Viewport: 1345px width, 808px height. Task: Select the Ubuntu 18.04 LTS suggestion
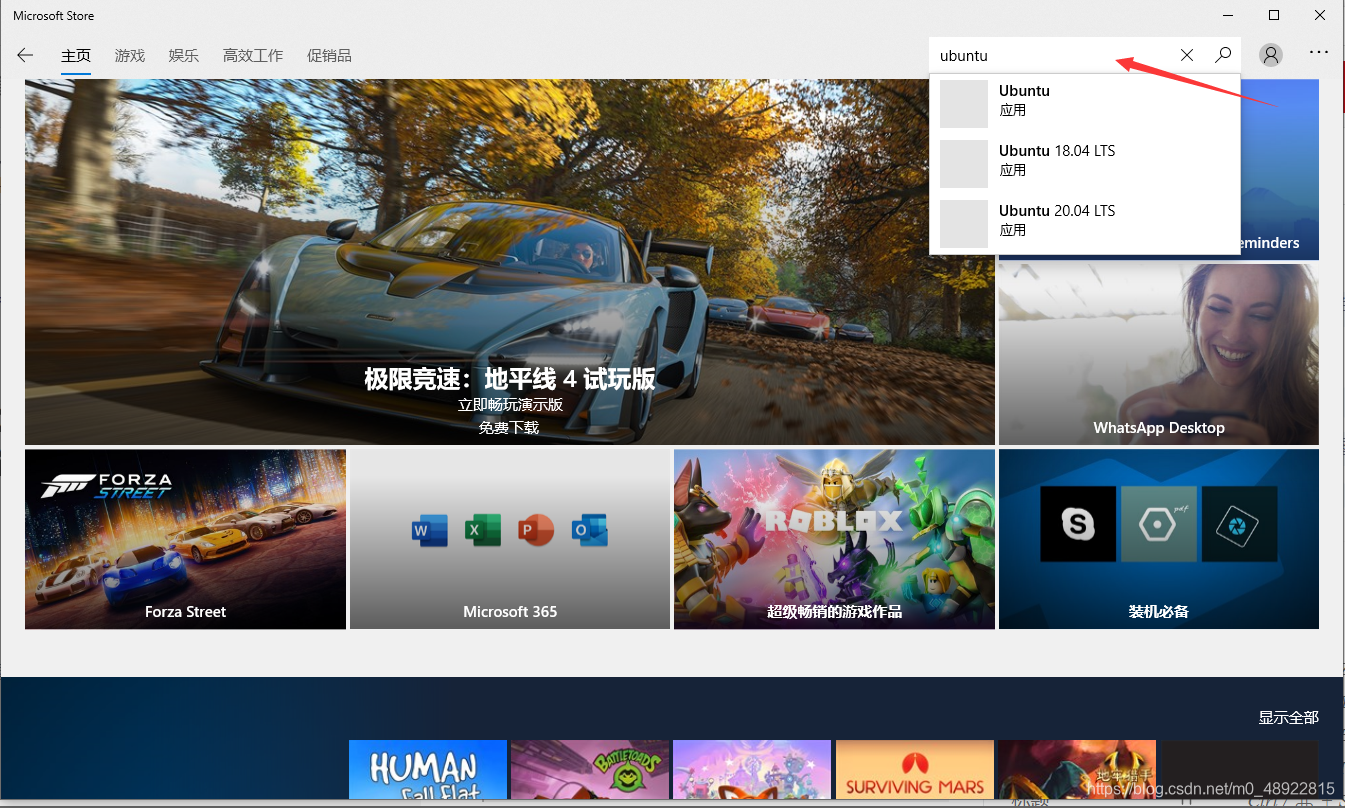[x=1085, y=164]
